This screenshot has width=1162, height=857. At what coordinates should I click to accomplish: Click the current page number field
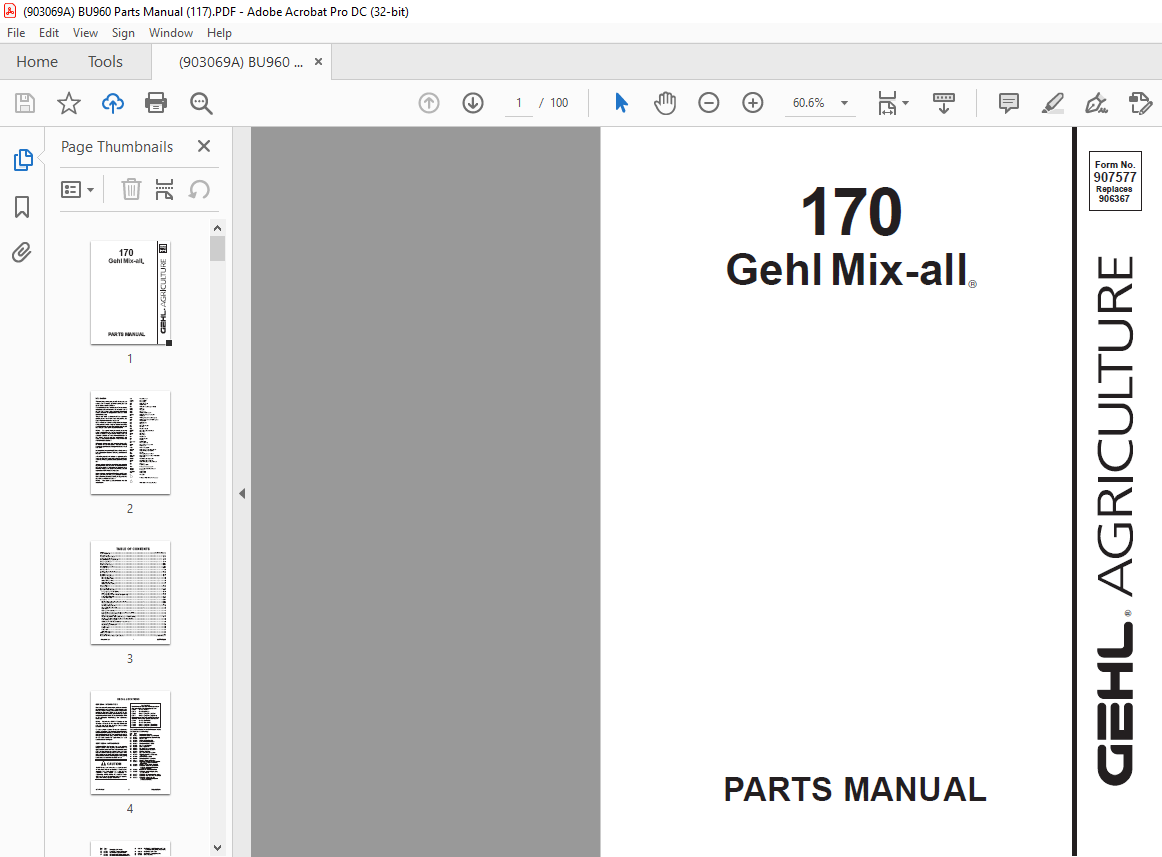[519, 103]
